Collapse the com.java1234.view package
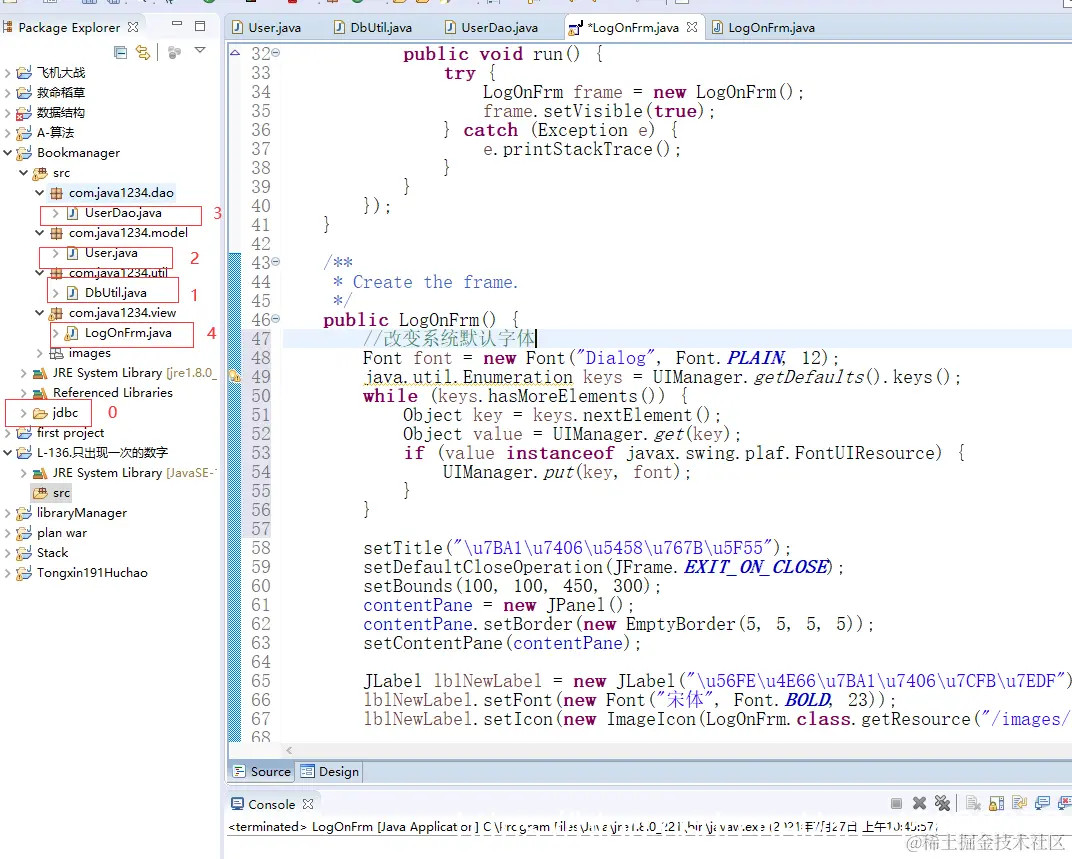Viewport: 1072px width, 859px height. tap(40, 313)
